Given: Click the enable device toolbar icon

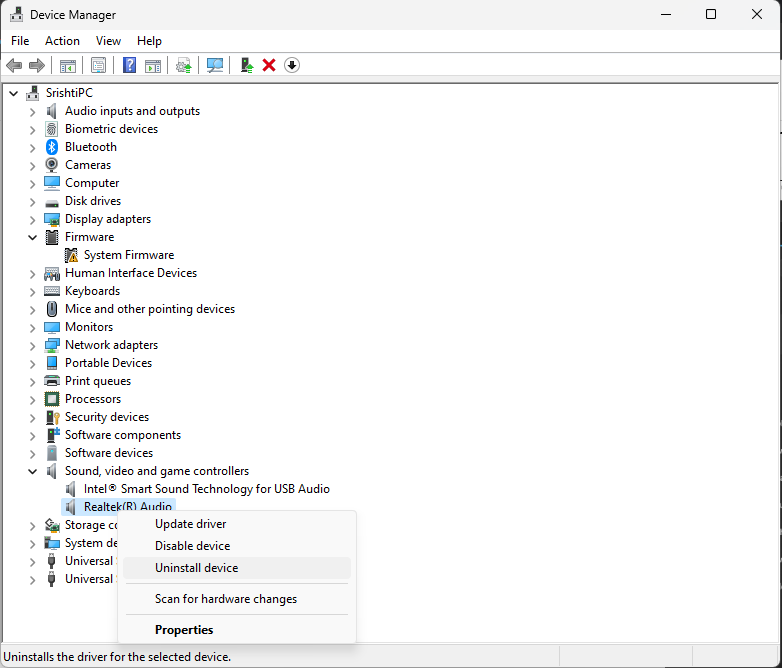Looking at the screenshot, I should point(246,65).
